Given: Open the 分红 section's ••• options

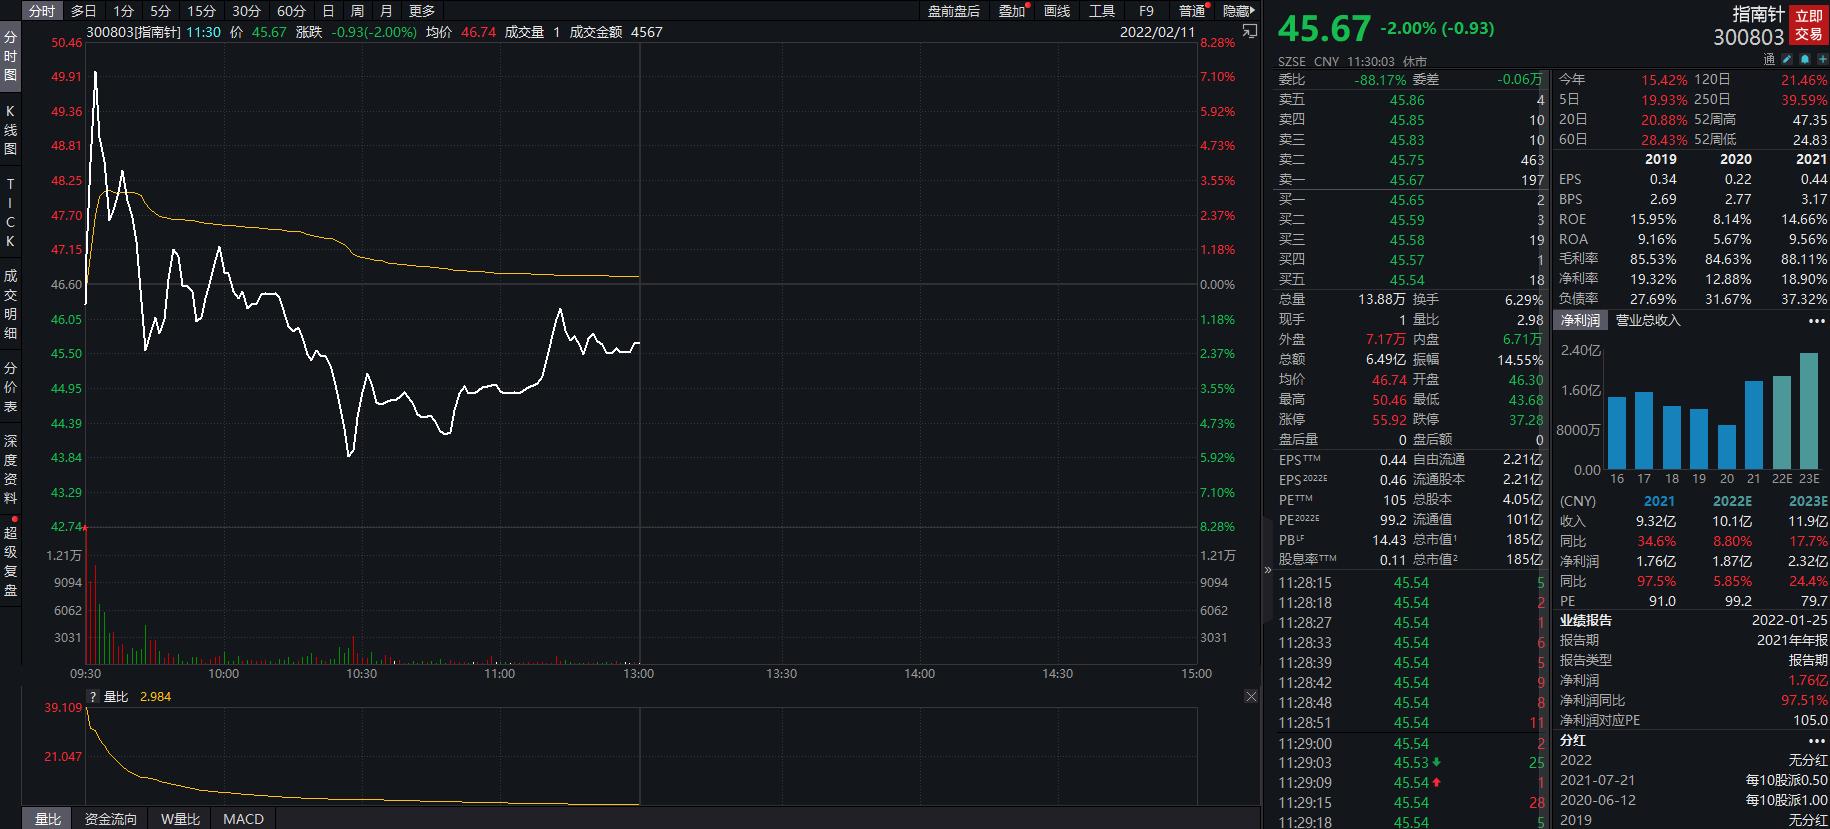Looking at the screenshot, I should coord(1816,741).
